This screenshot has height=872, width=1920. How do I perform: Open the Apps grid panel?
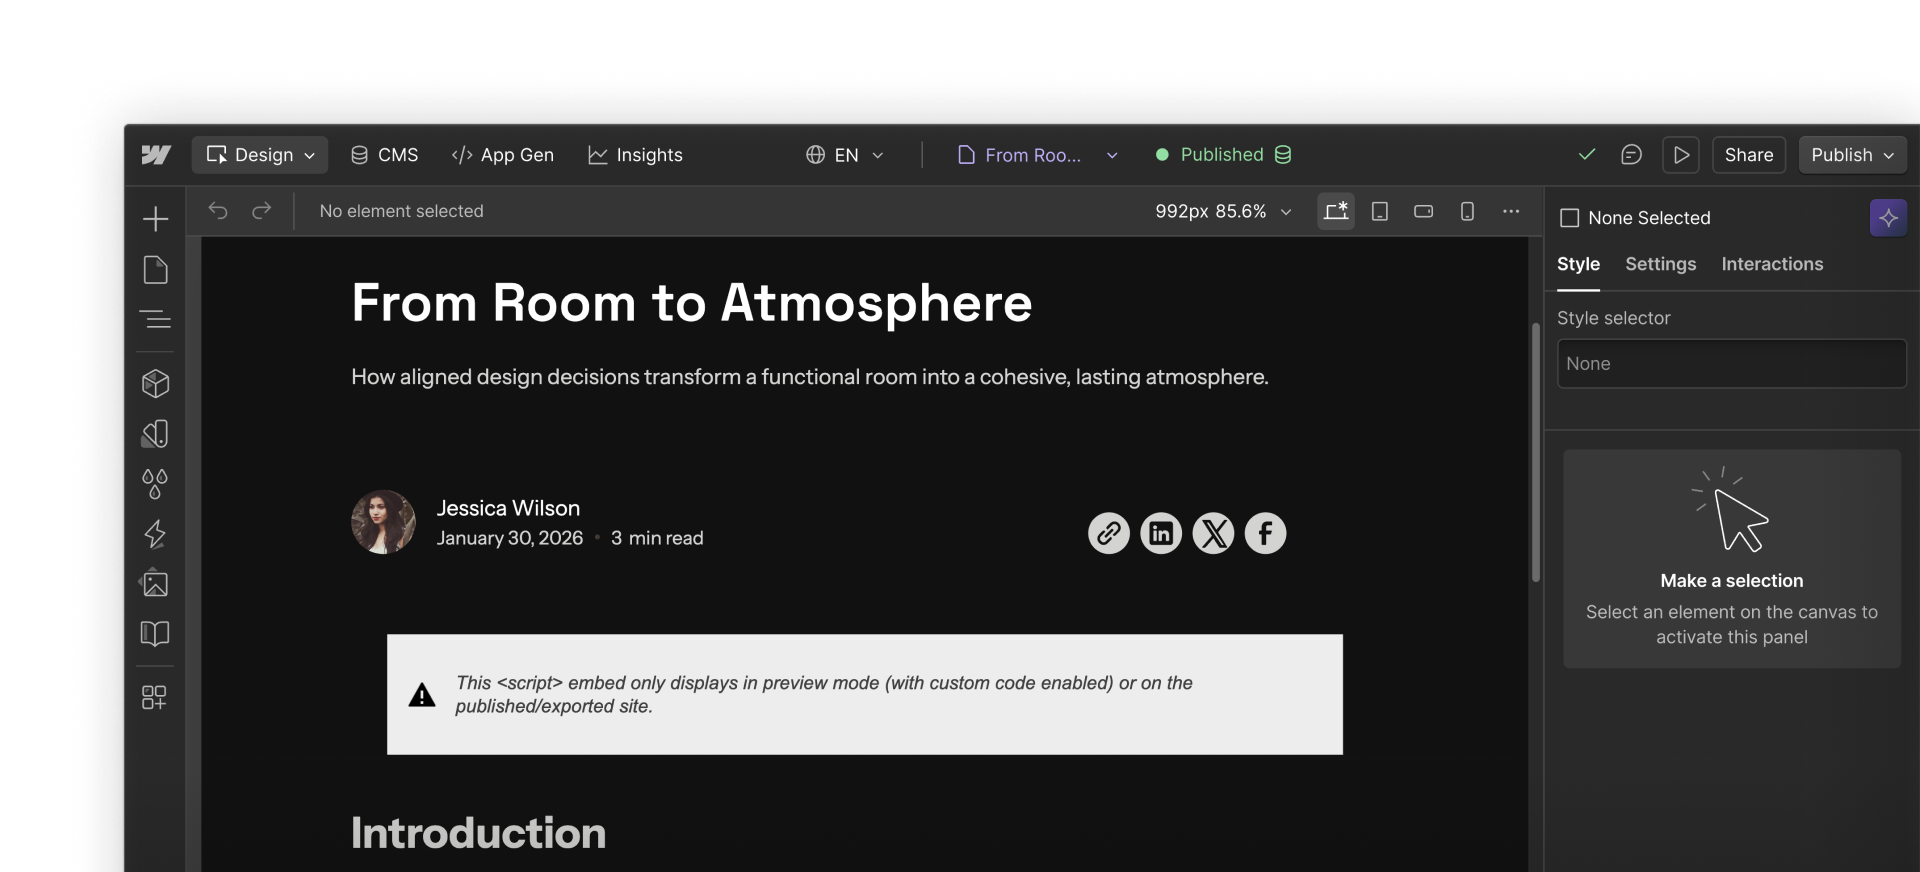pos(154,697)
